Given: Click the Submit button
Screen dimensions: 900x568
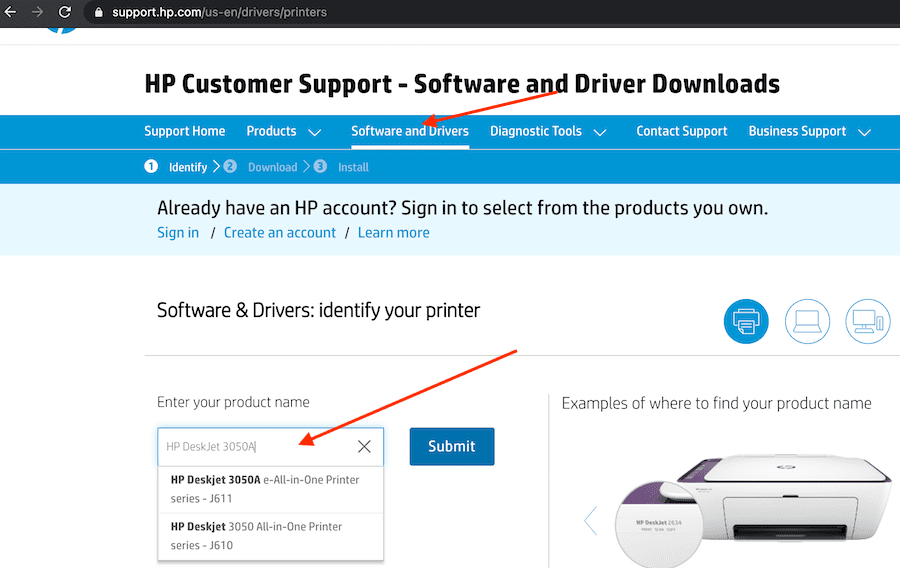Looking at the screenshot, I should pos(452,446).
